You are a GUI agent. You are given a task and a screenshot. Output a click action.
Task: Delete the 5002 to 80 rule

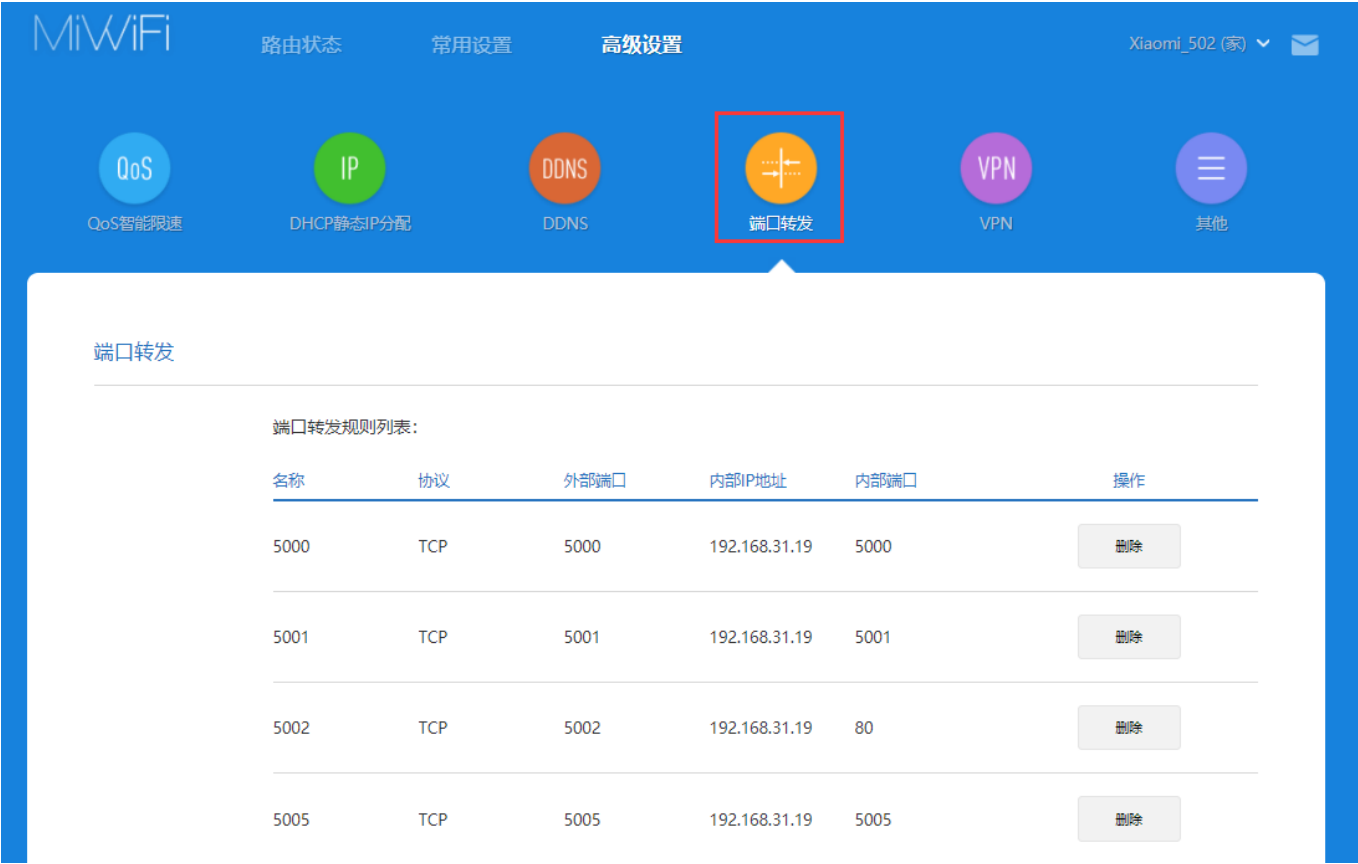tap(1128, 728)
